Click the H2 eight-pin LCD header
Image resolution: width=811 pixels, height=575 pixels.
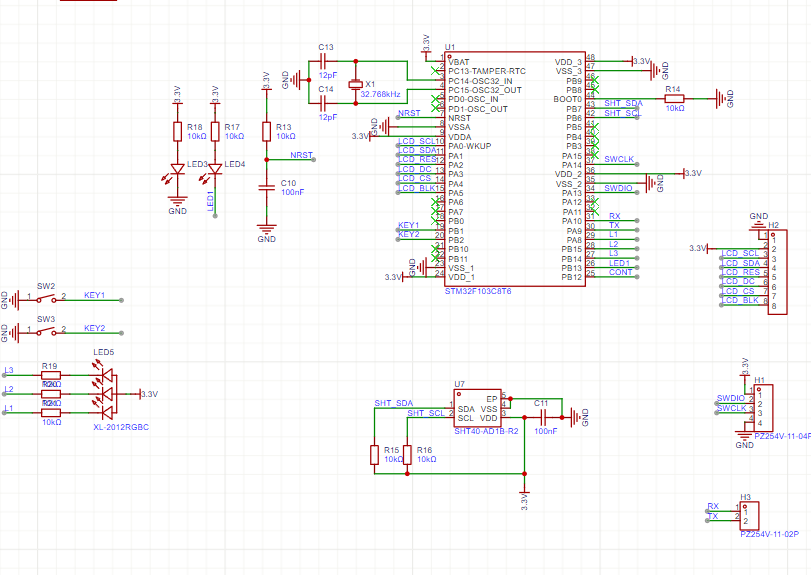point(777,272)
